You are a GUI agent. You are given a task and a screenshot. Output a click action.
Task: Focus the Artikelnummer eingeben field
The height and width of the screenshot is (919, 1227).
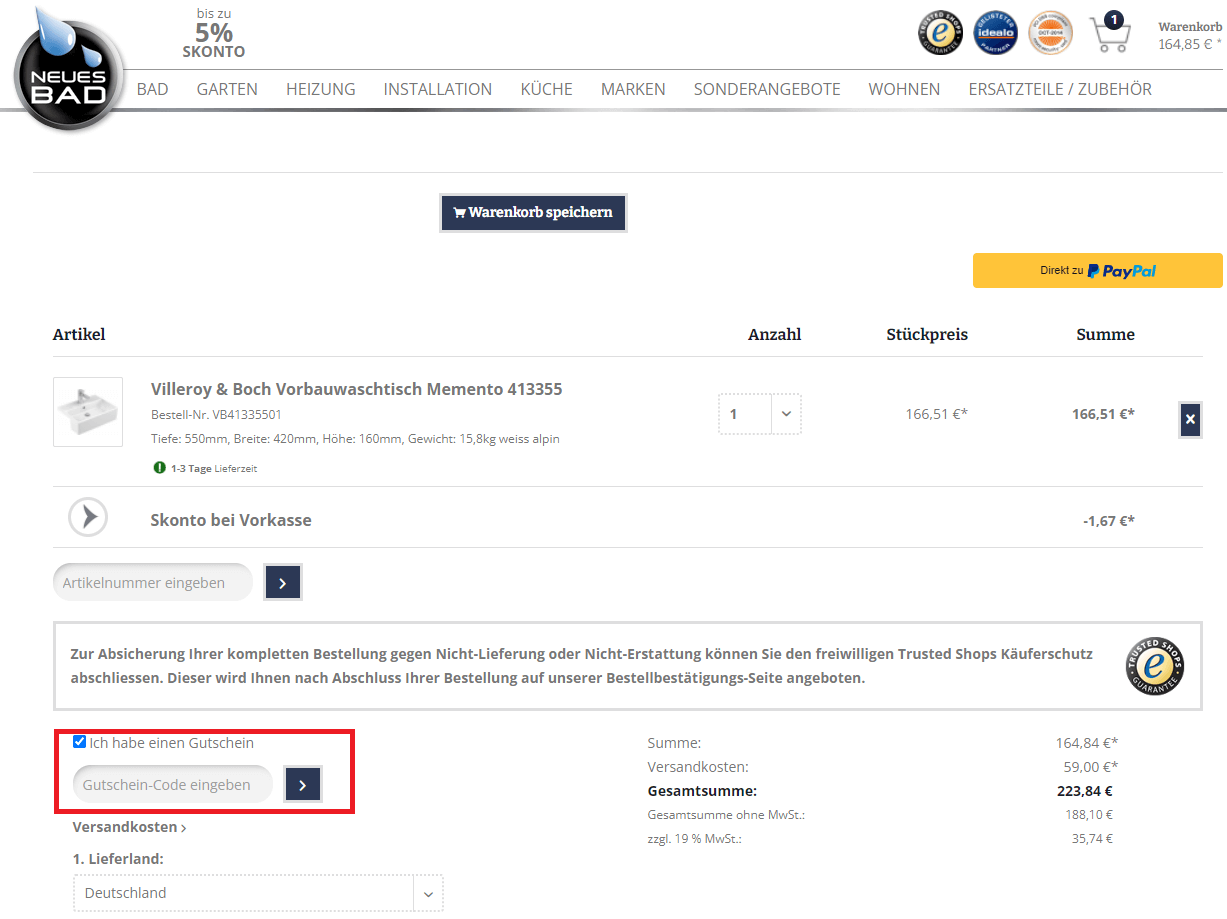pyautogui.click(x=153, y=582)
